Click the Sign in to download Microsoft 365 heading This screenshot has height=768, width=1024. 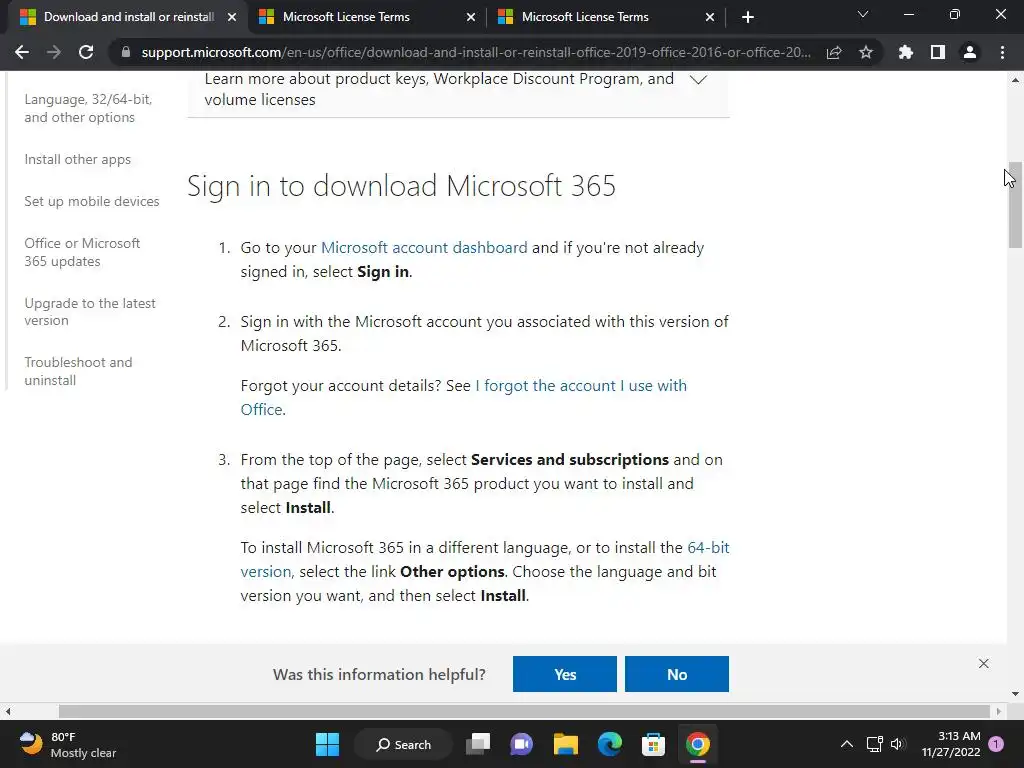(x=402, y=186)
